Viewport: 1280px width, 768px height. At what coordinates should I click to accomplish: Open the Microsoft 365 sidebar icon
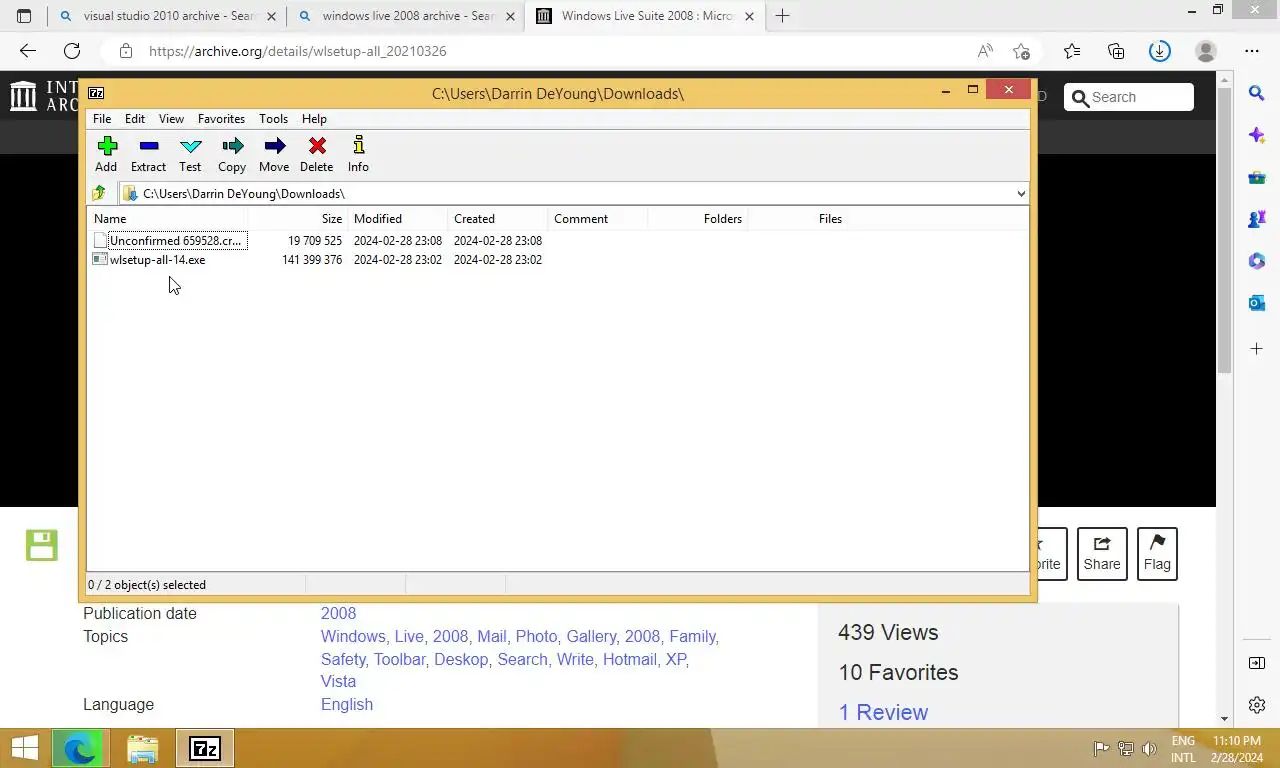point(1257,260)
